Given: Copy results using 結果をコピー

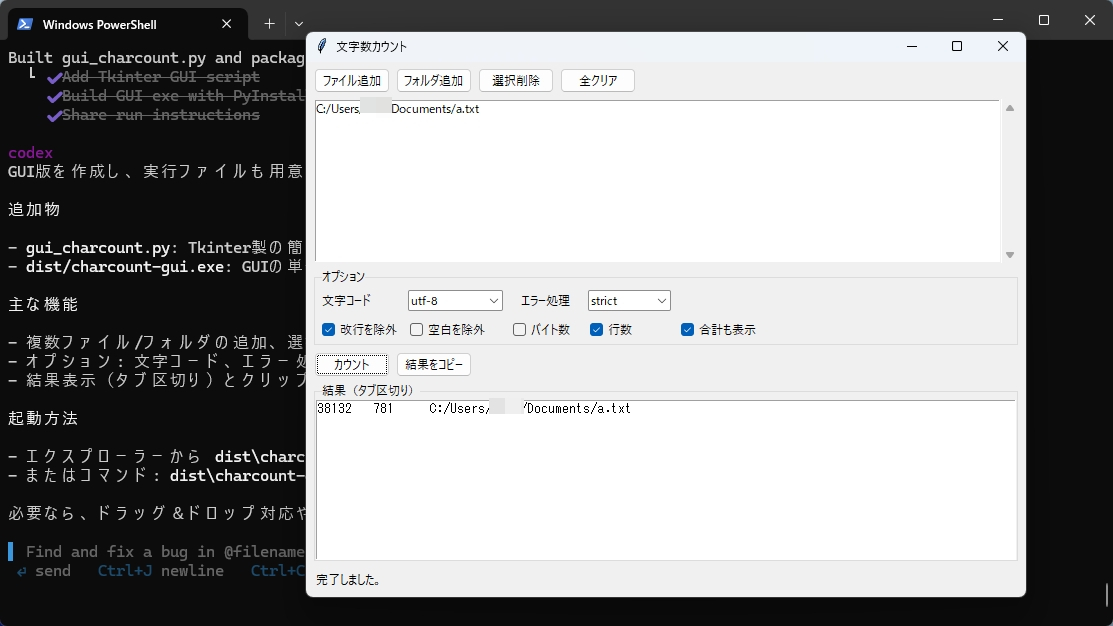Looking at the screenshot, I should 433,364.
